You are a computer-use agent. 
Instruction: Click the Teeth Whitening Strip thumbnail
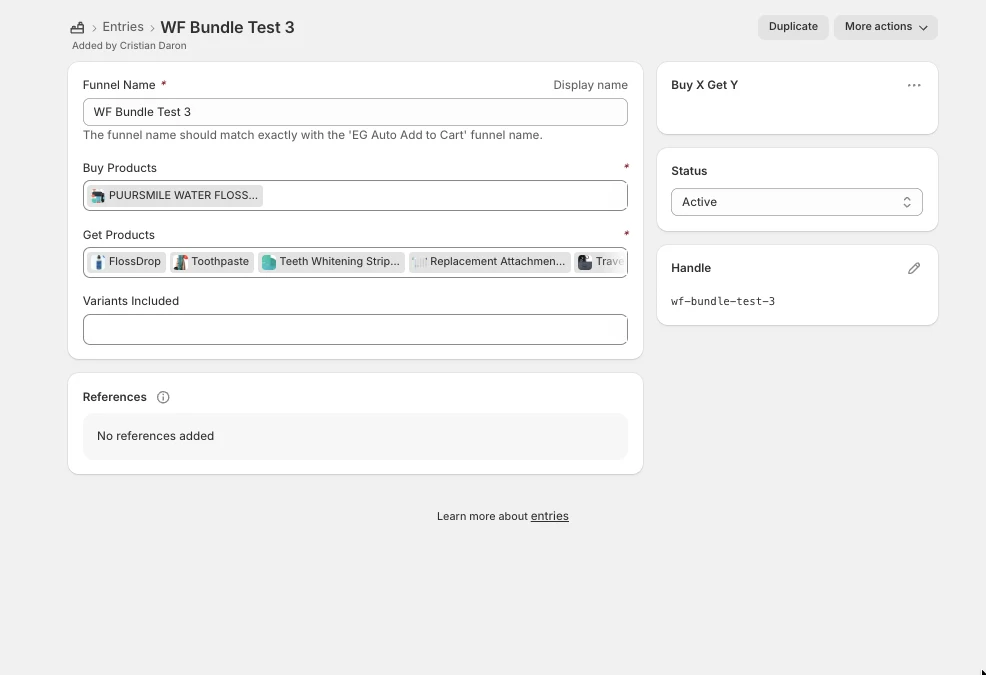[269, 262]
